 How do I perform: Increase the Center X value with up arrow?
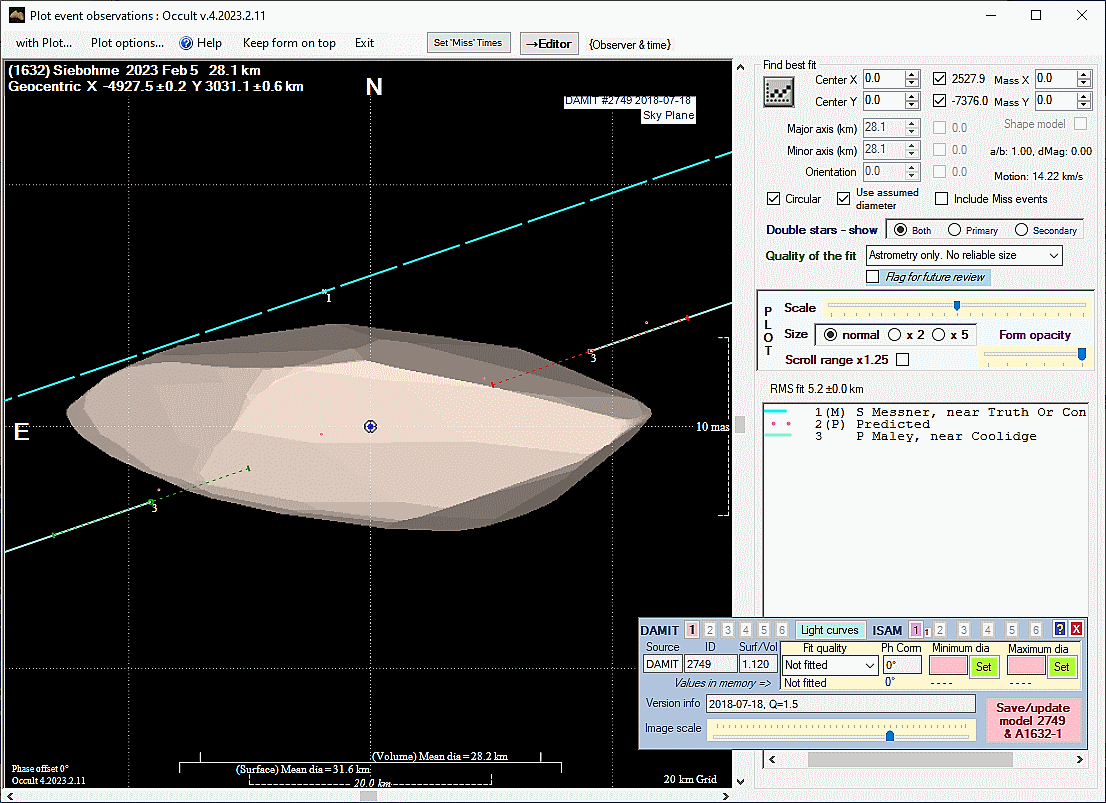[911, 75]
